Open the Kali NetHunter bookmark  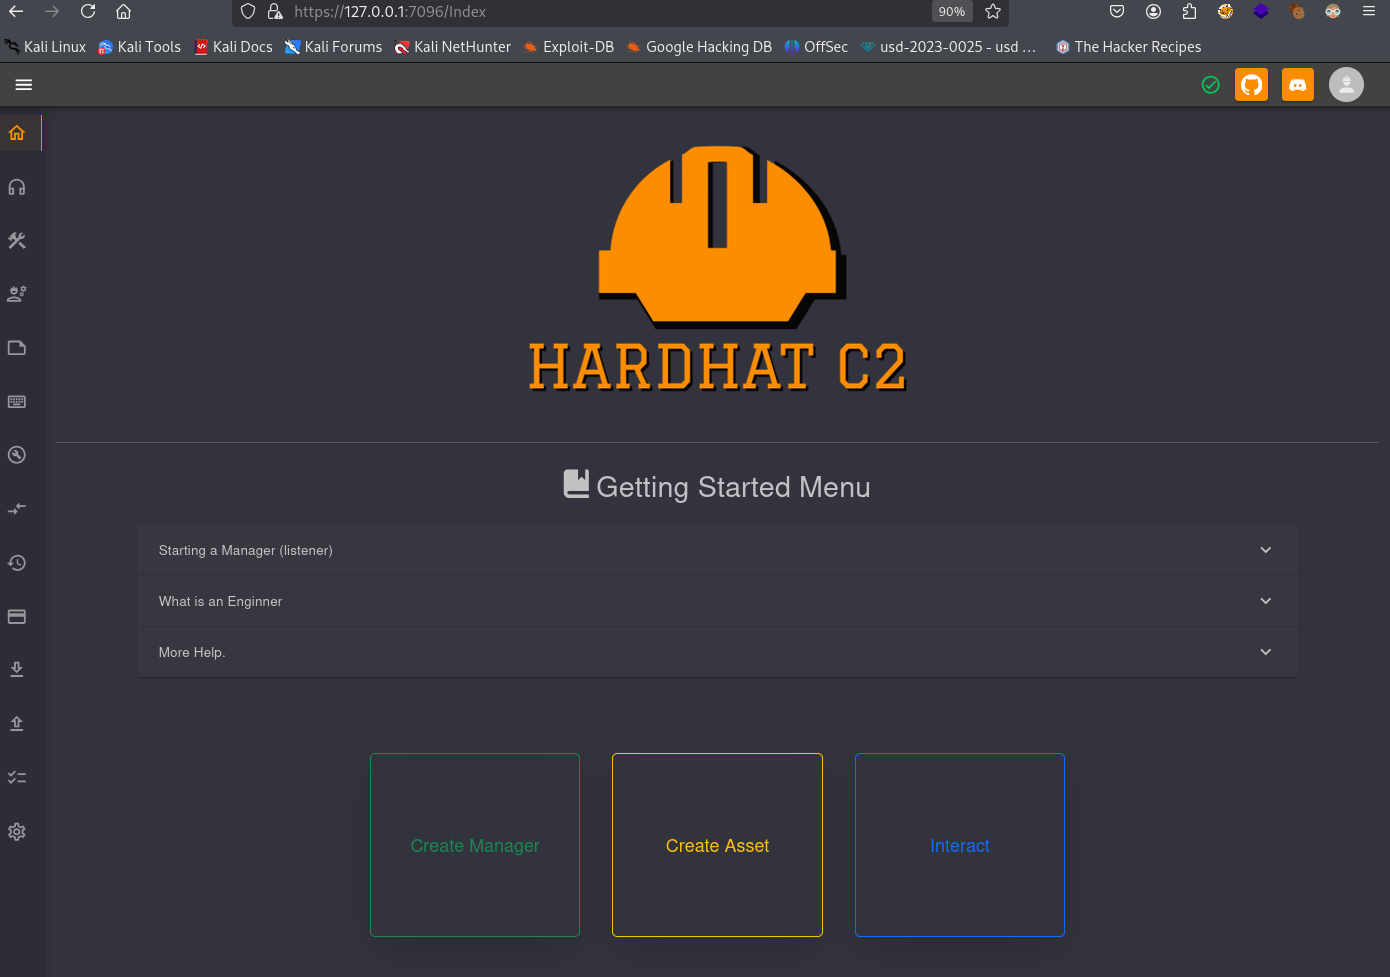pyautogui.click(x=453, y=47)
